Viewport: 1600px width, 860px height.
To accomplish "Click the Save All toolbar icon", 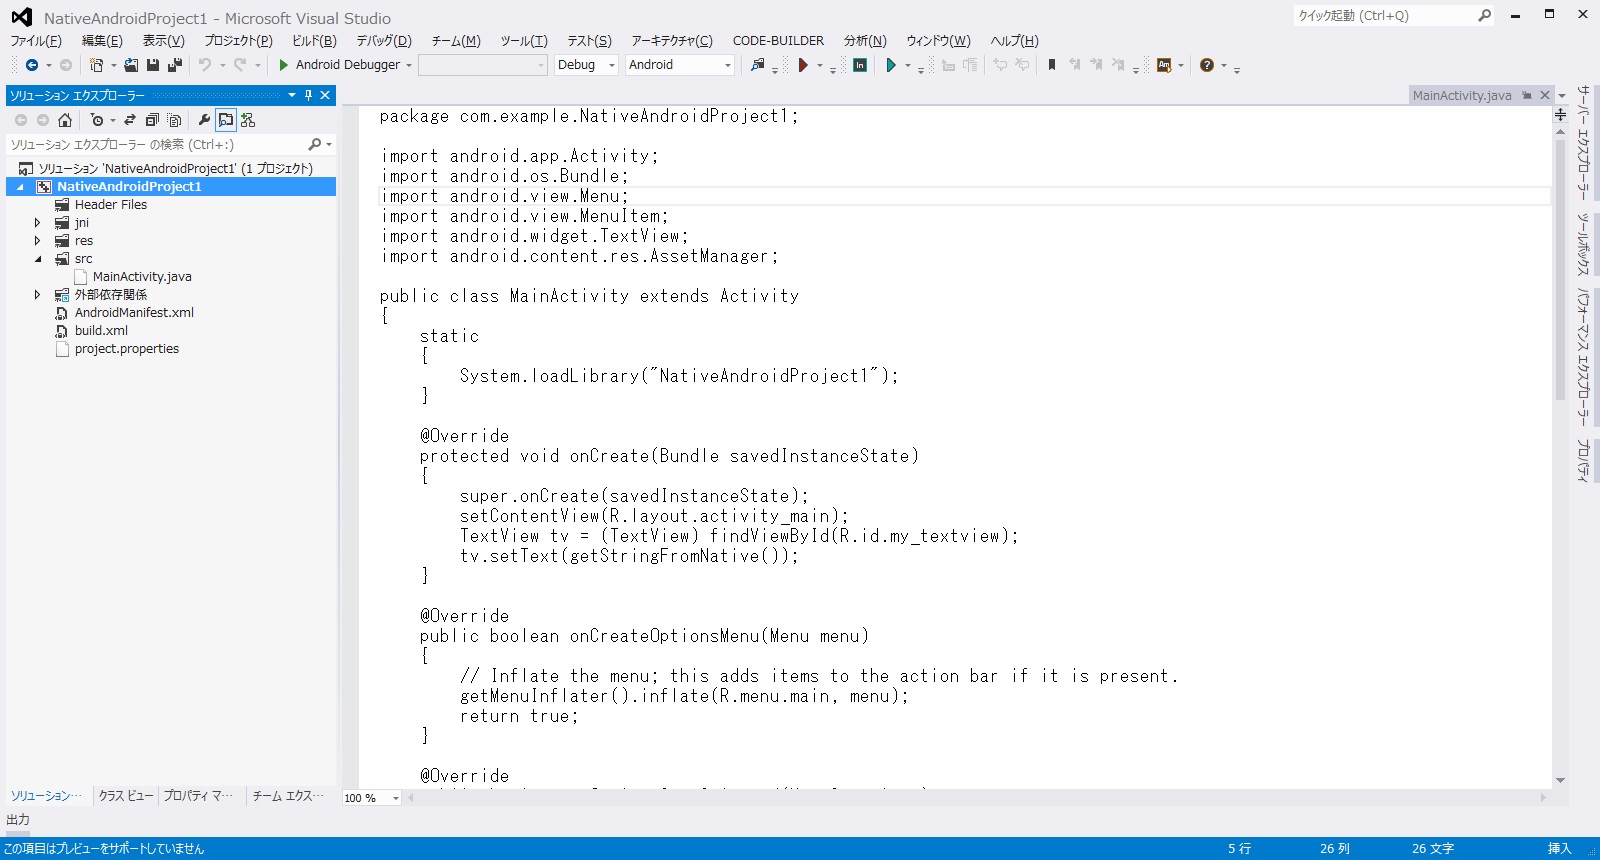I will point(175,65).
